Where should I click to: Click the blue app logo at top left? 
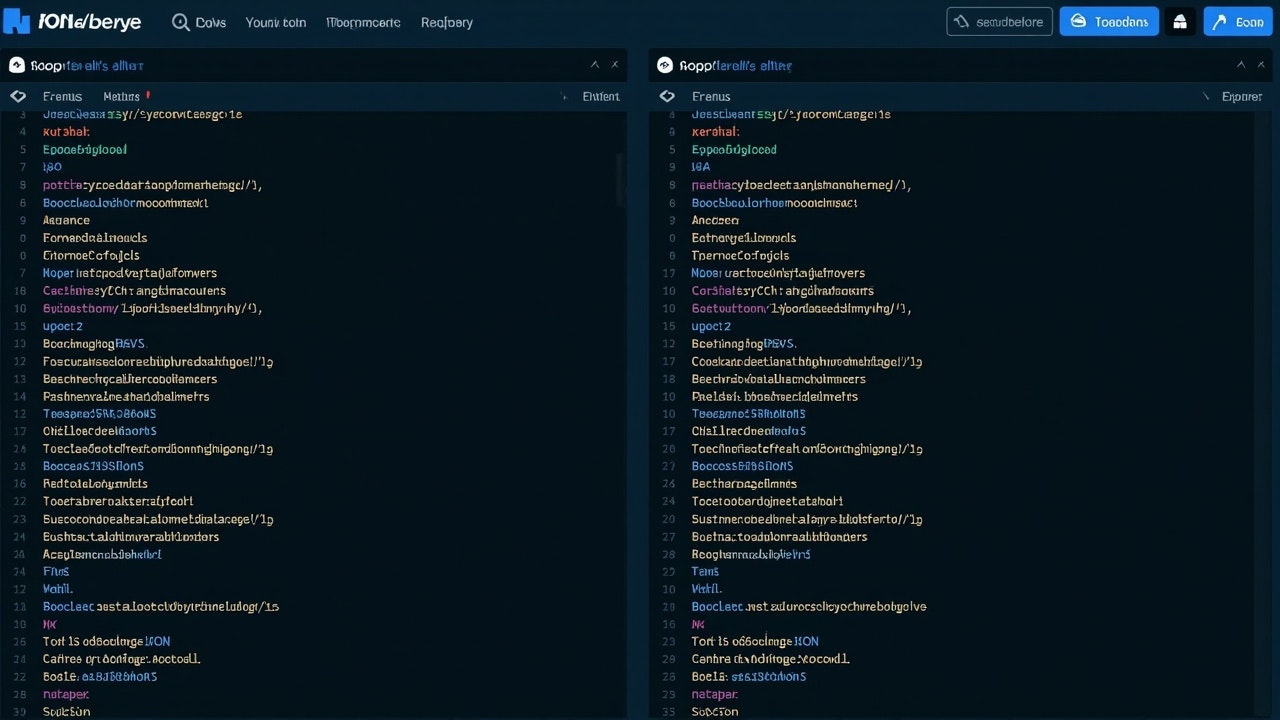[16, 21]
